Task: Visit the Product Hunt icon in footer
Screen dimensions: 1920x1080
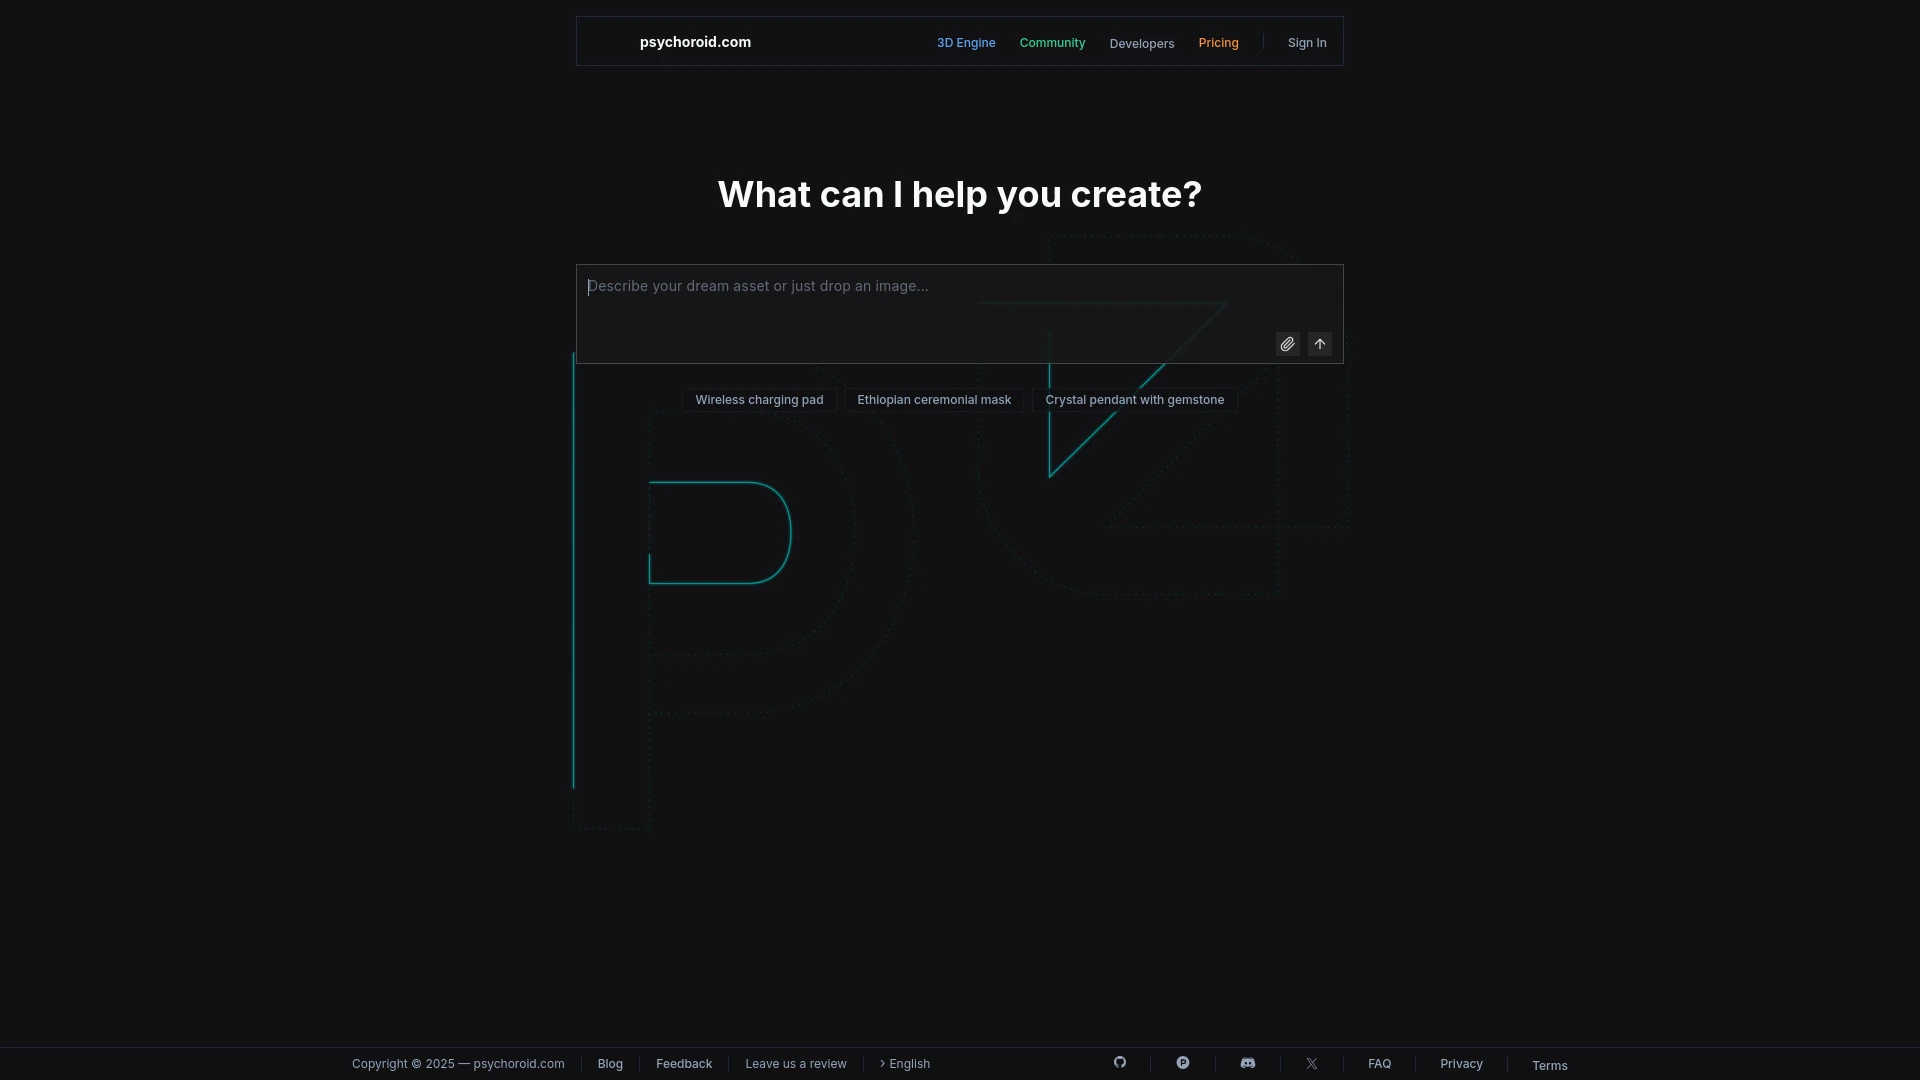Action: pyautogui.click(x=1184, y=1063)
